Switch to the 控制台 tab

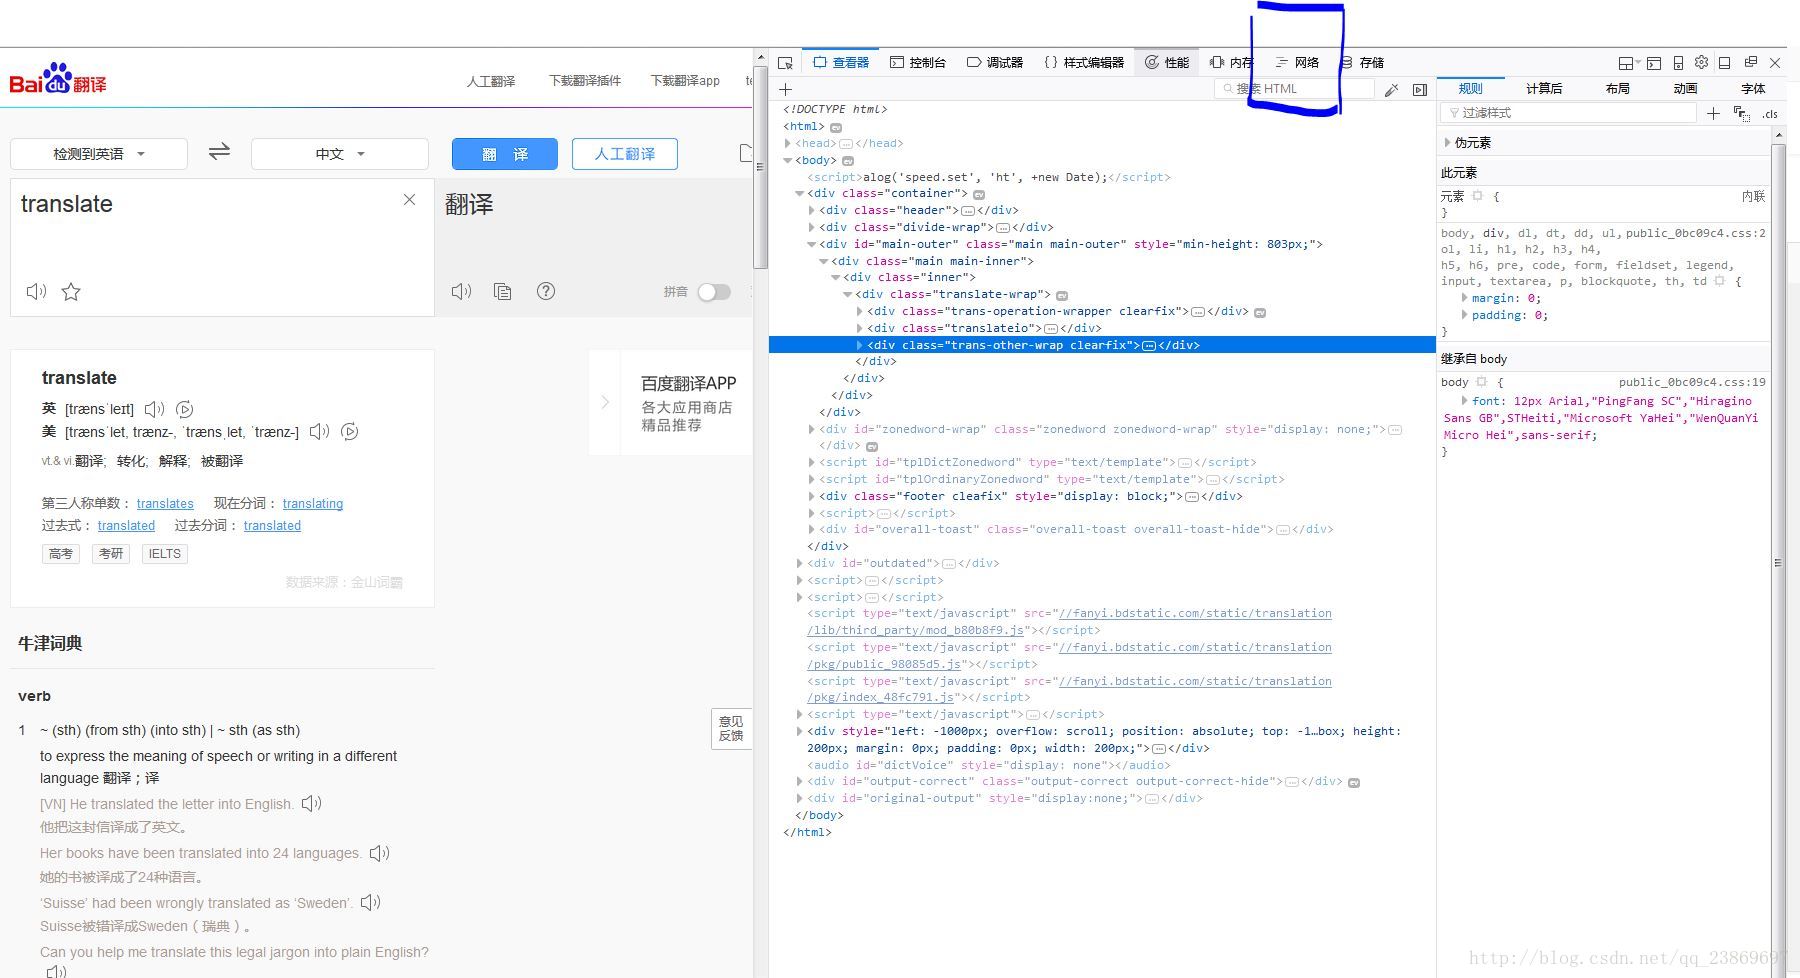(918, 62)
